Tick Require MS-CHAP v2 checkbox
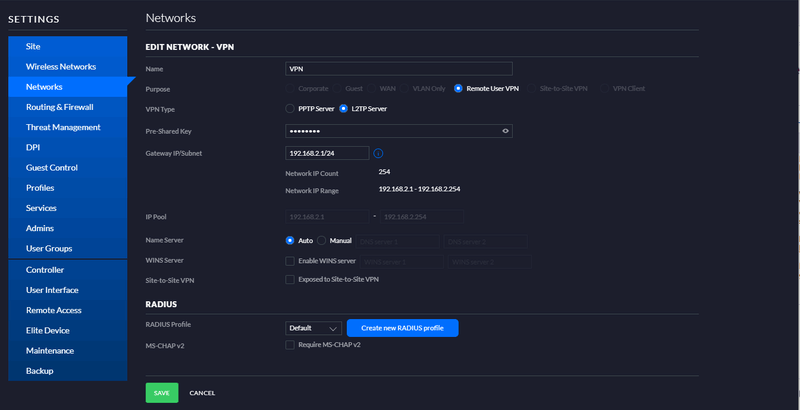 pos(290,345)
